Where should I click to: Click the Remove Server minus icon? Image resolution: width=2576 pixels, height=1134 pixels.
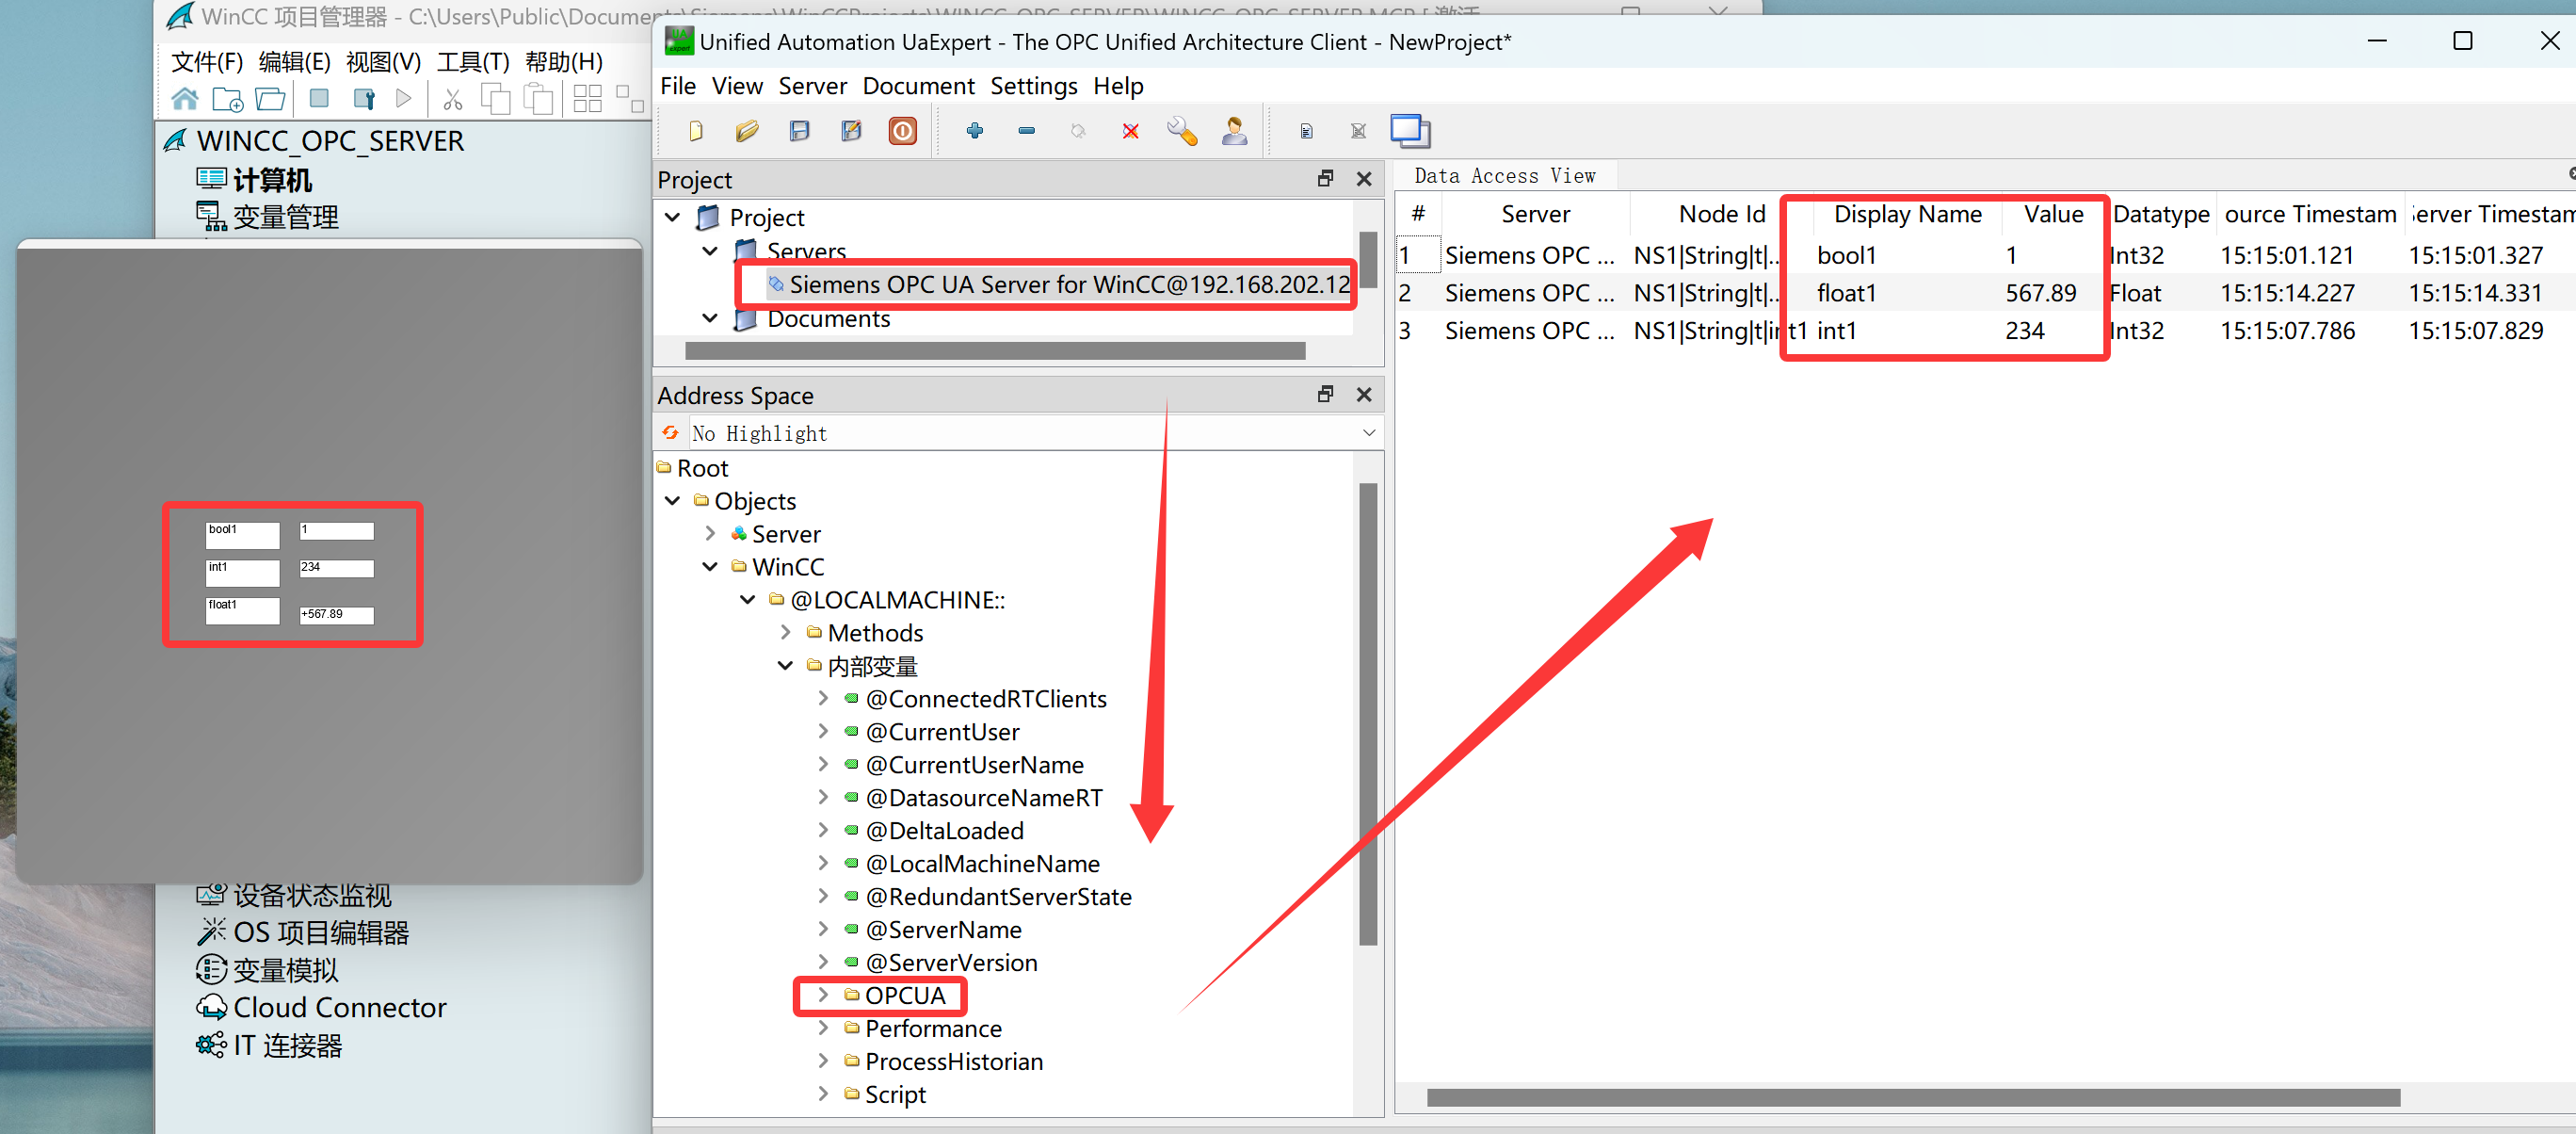[1026, 131]
